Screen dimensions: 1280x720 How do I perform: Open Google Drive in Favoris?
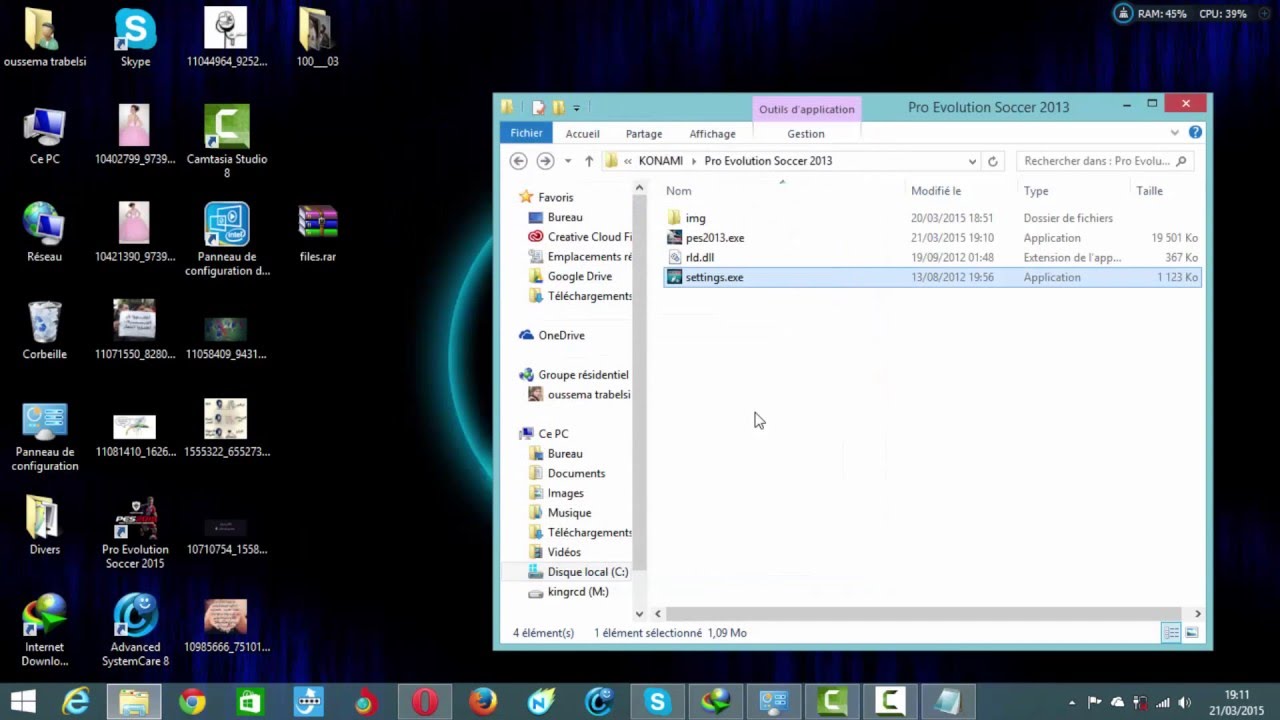(x=570, y=276)
